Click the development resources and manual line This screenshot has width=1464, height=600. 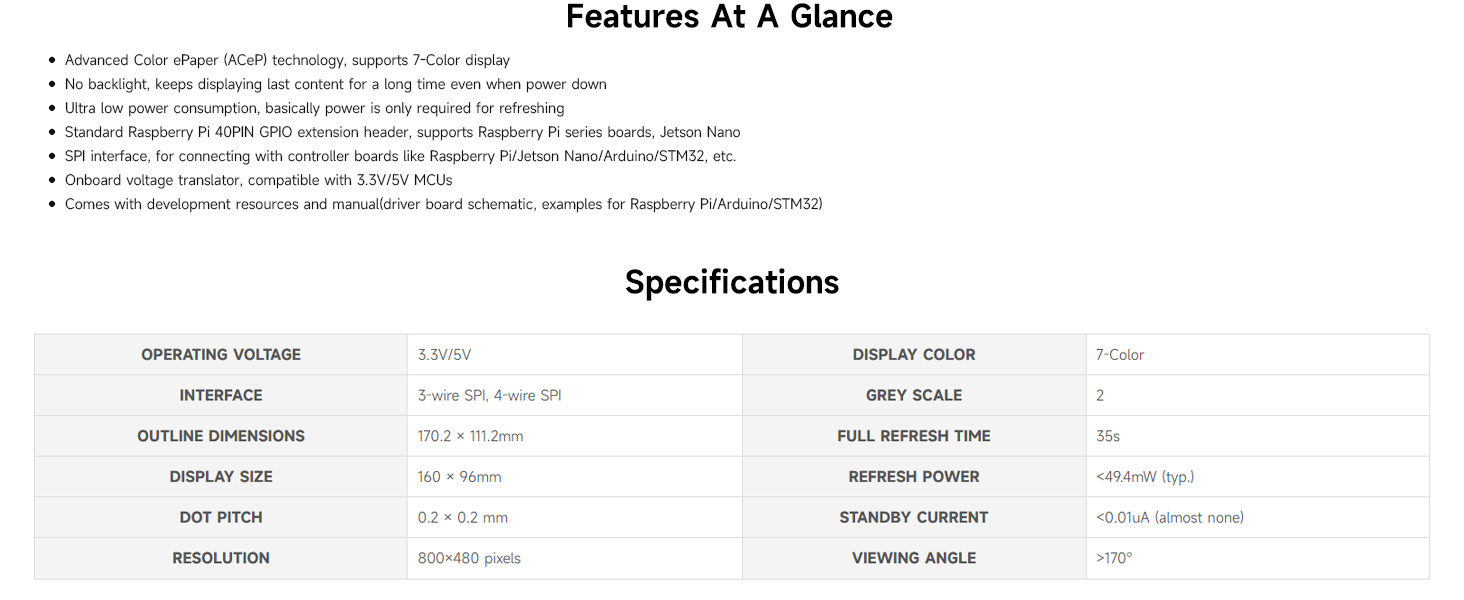coord(443,204)
